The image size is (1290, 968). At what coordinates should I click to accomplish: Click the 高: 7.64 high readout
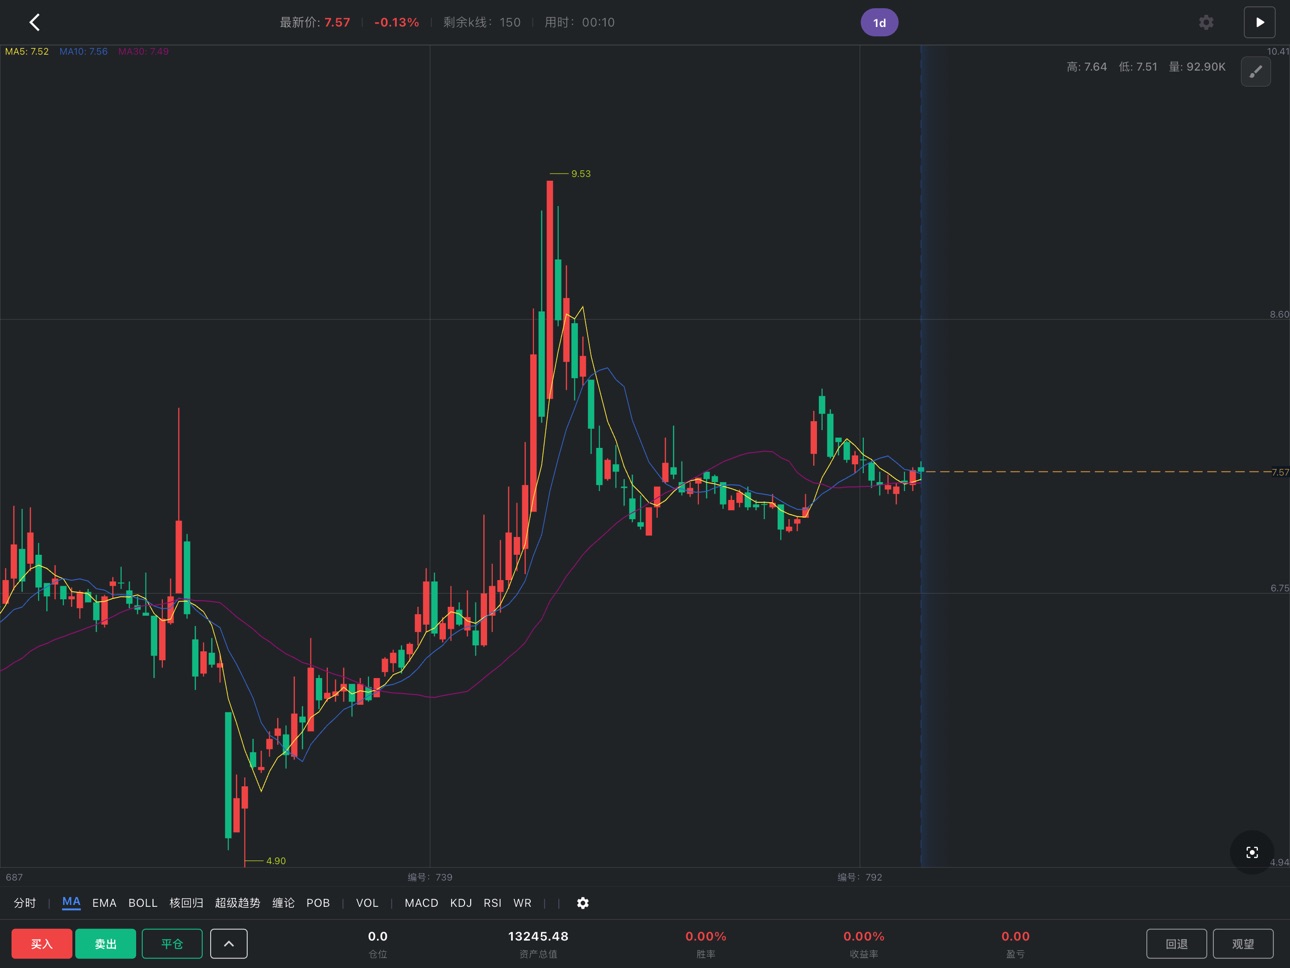point(1087,67)
